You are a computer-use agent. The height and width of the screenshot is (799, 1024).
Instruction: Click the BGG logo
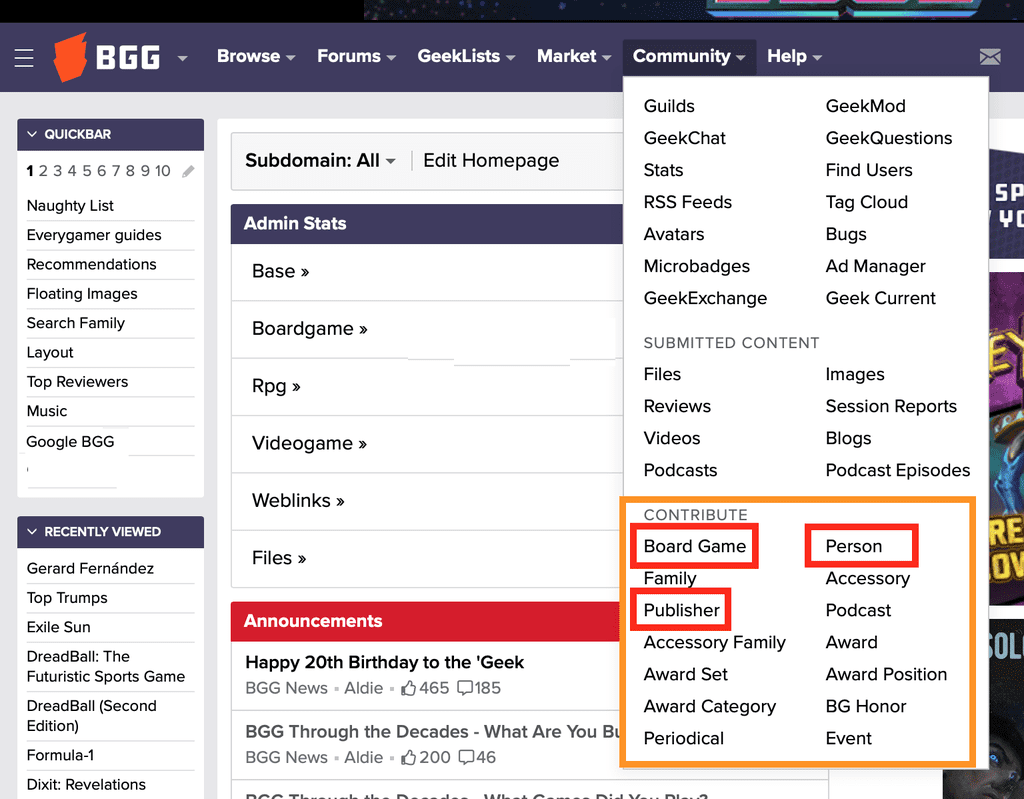click(x=106, y=57)
